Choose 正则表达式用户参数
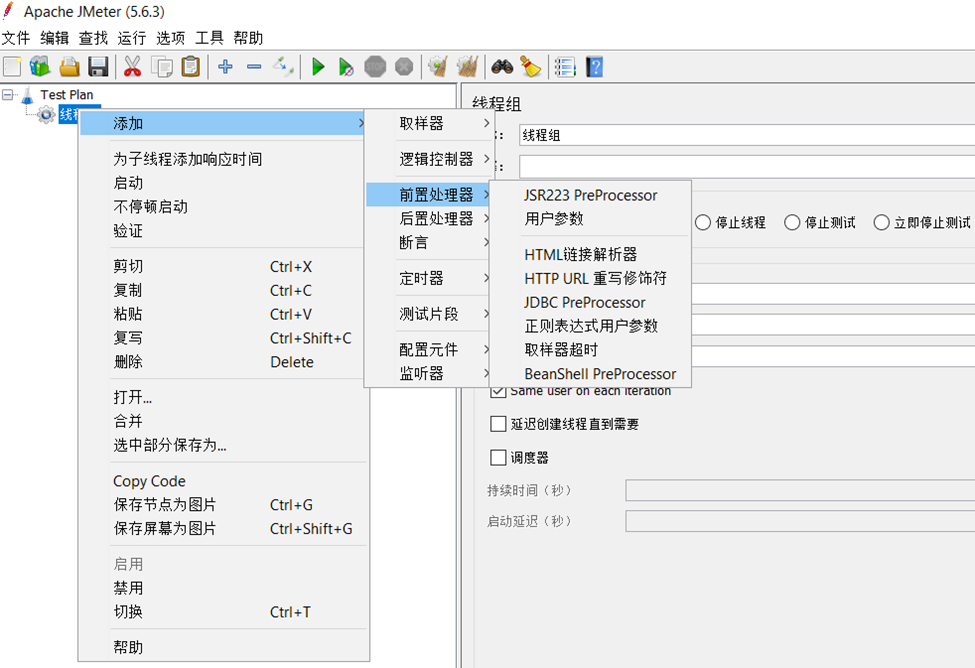This screenshot has height=668, width=975. (591, 326)
